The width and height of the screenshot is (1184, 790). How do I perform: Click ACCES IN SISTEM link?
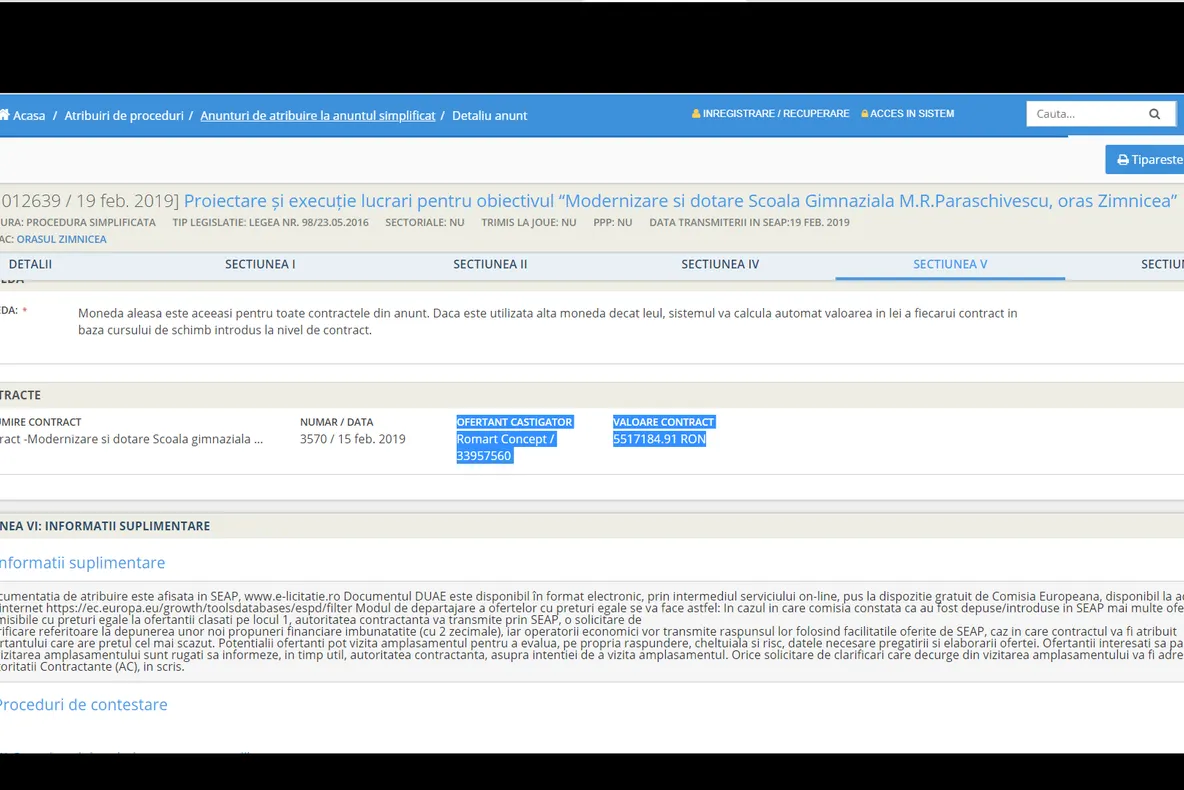(912, 113)
